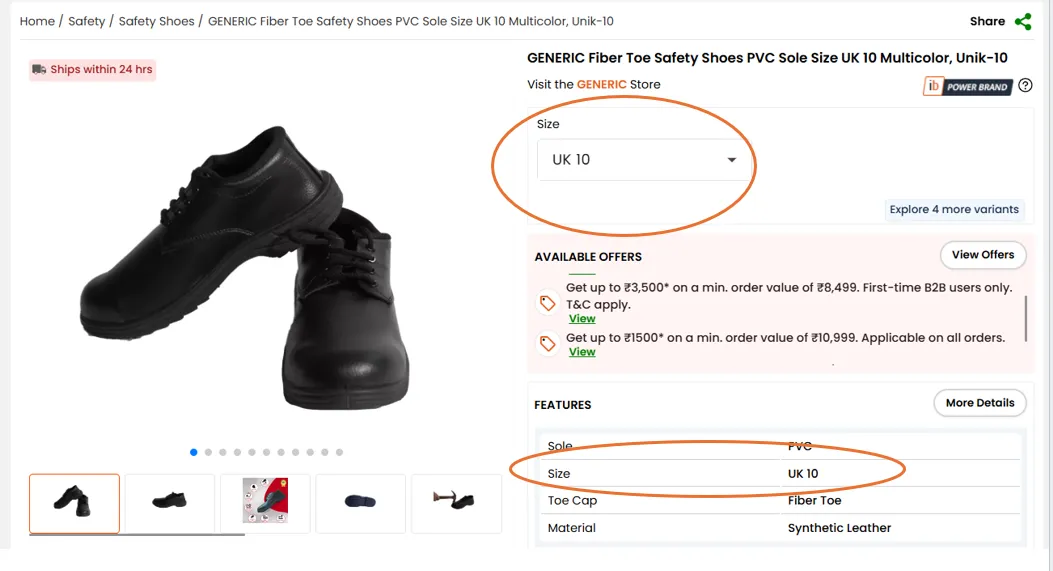Click the View Offers button
Image resolution: width=1053 pixels, height=571 pixels.
point(982,255)
